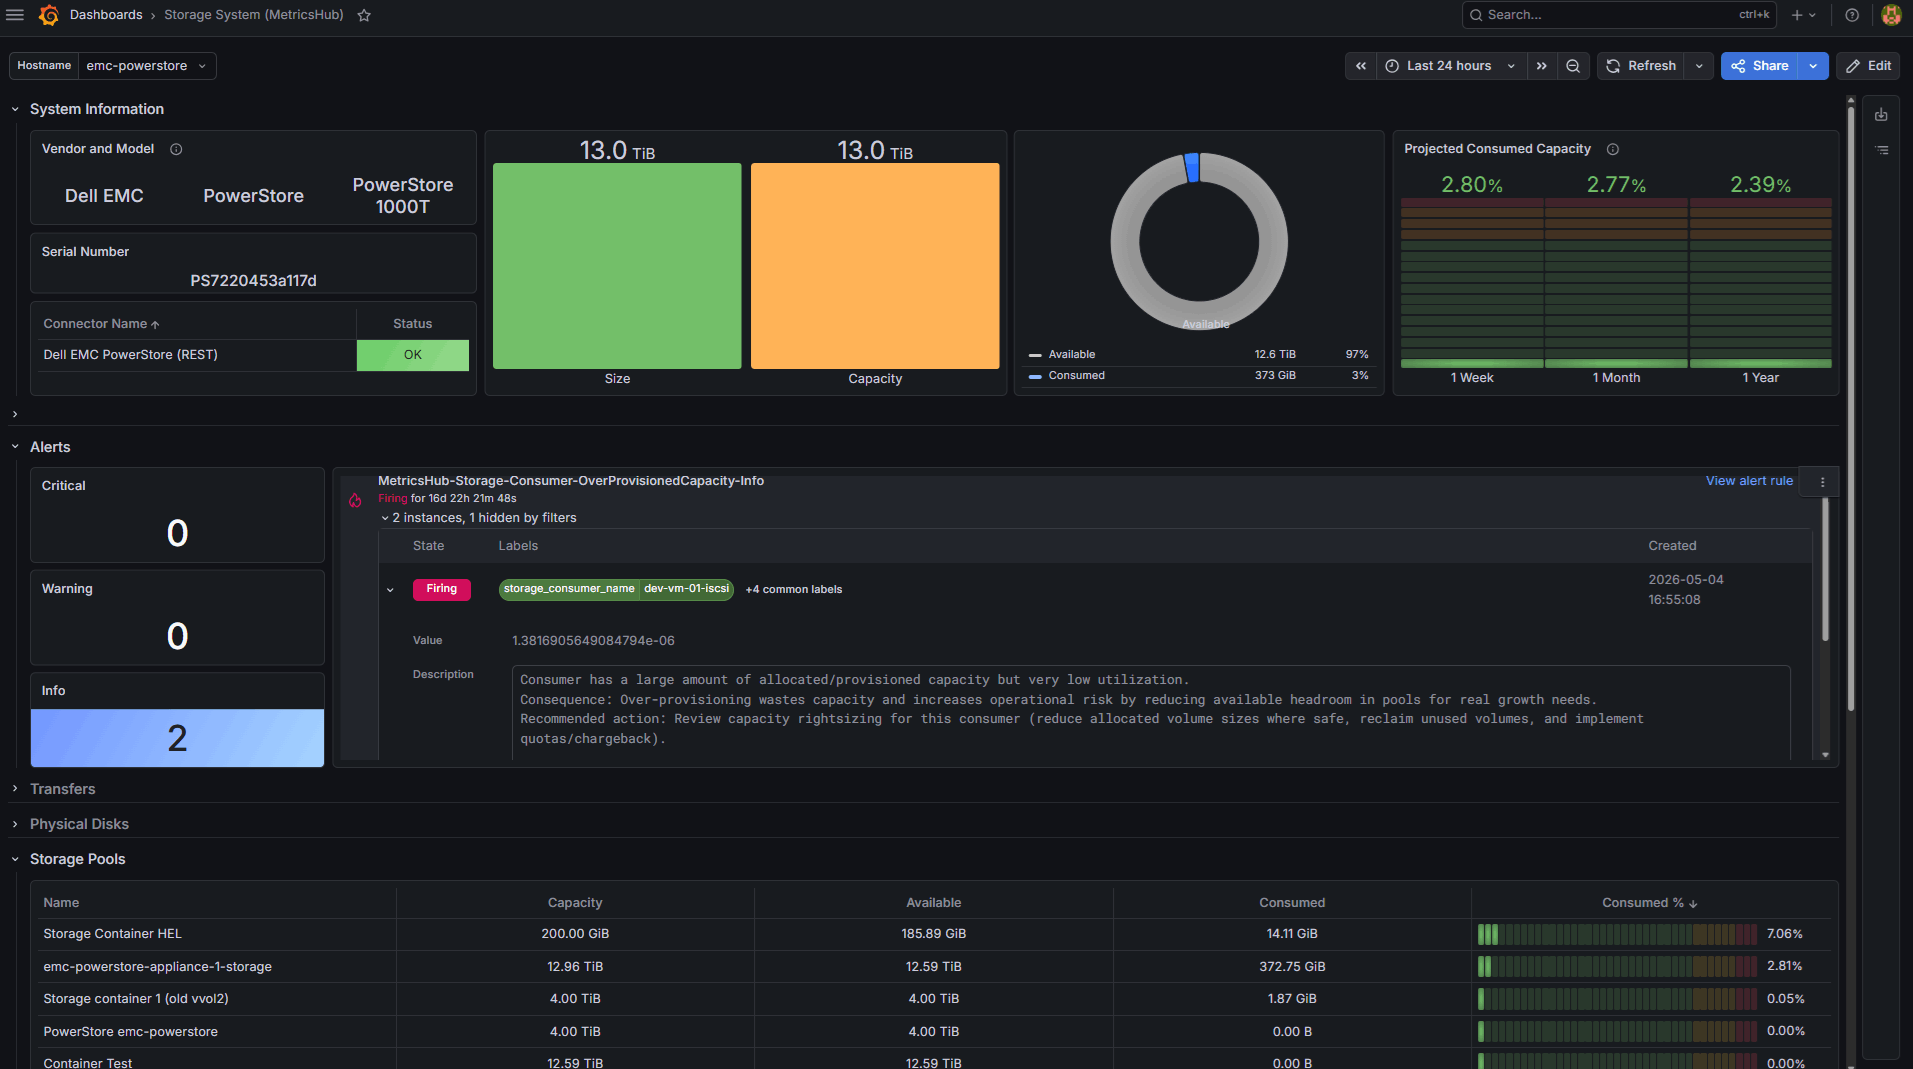Click the Storage Container HEL row name

click(x=112, y=934)
